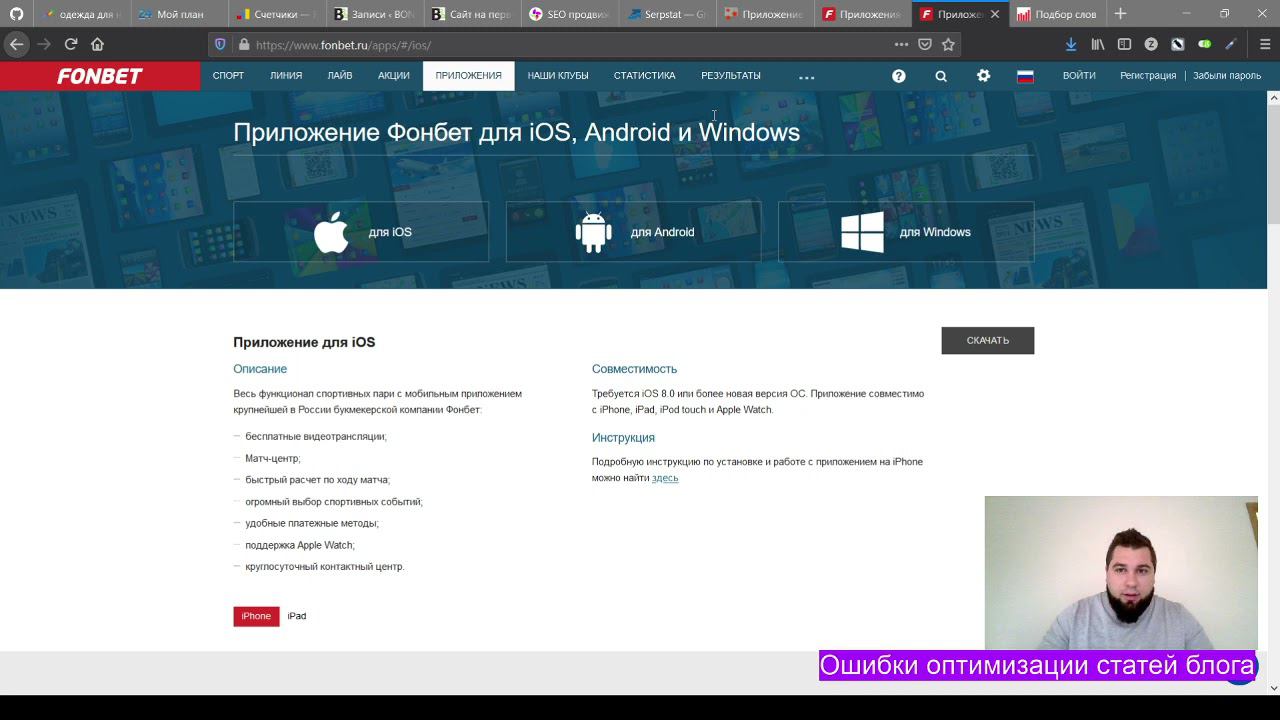This screenshot has width=1280, height=720.
Task: Open the browser home page
Action: point(97,44)
